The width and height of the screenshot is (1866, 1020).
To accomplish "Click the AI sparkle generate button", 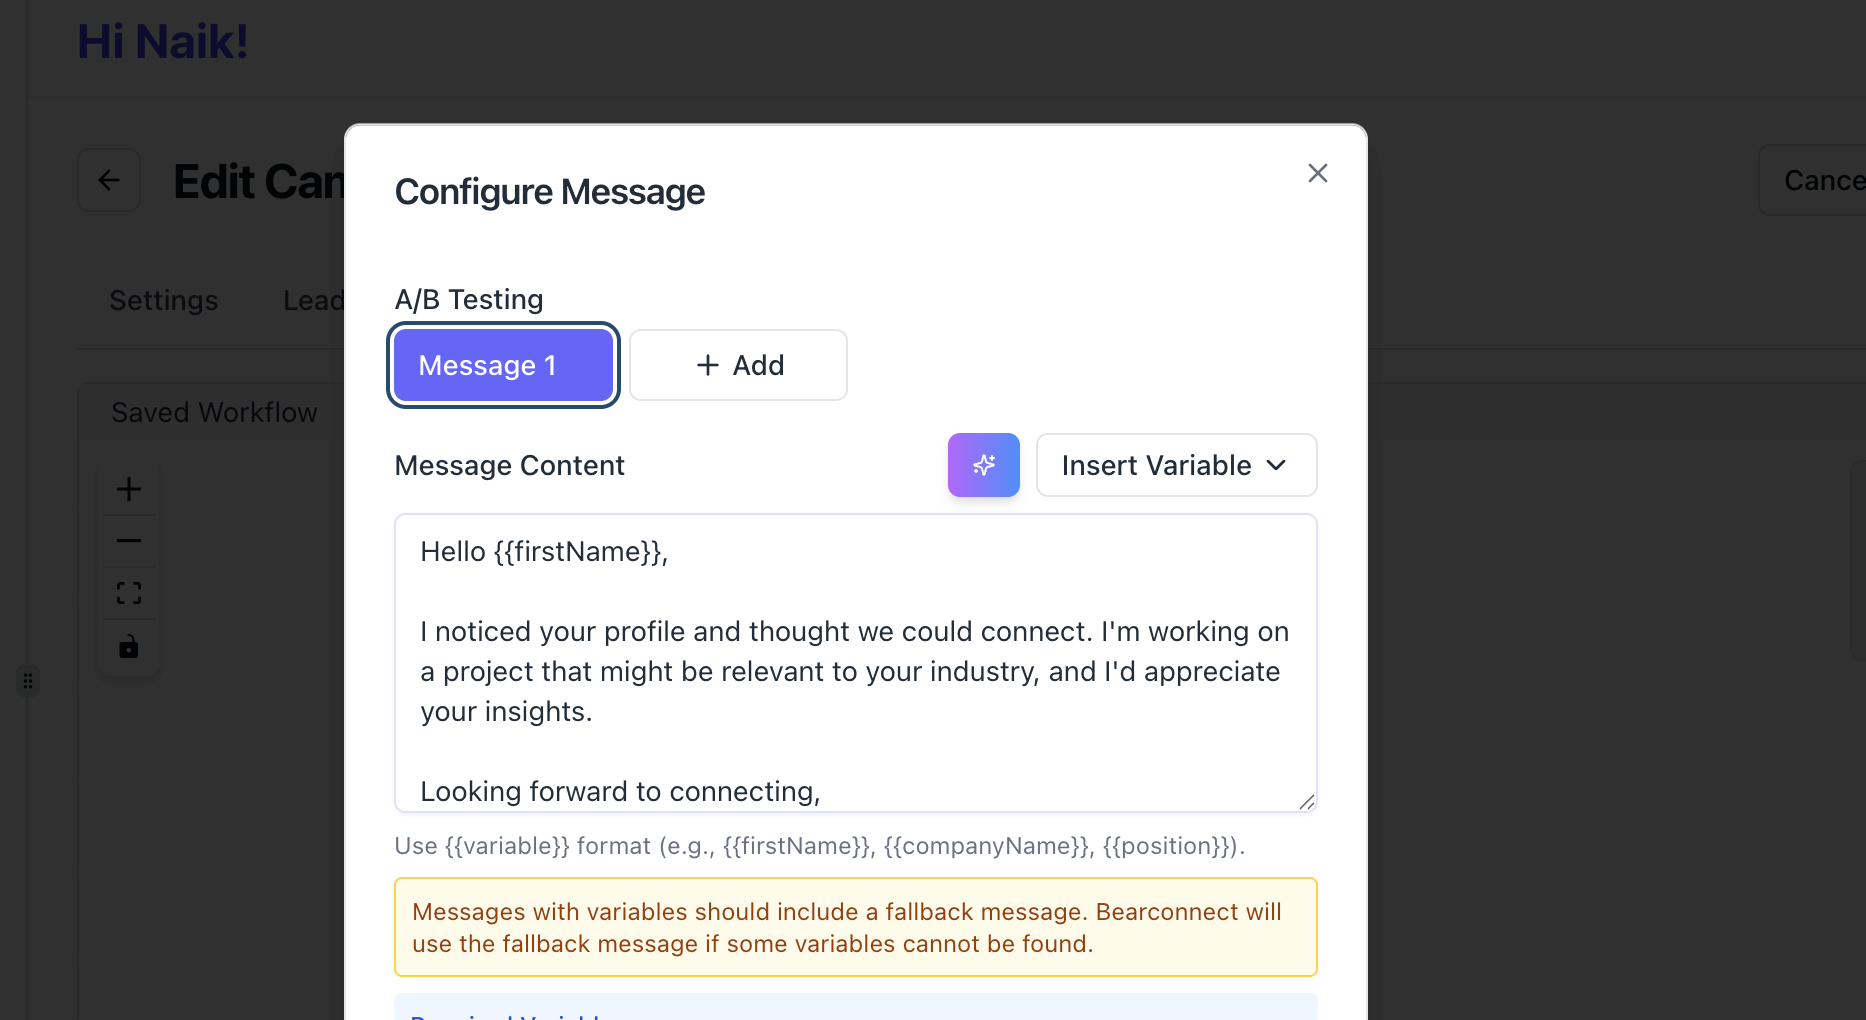I will [983, 465].
